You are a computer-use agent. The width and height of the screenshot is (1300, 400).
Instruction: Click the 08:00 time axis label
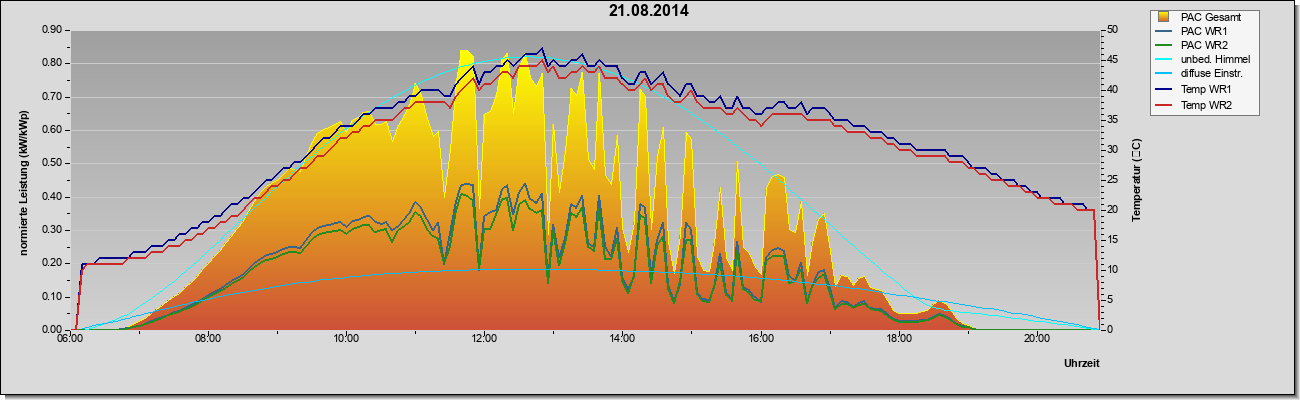pos(208,338)
